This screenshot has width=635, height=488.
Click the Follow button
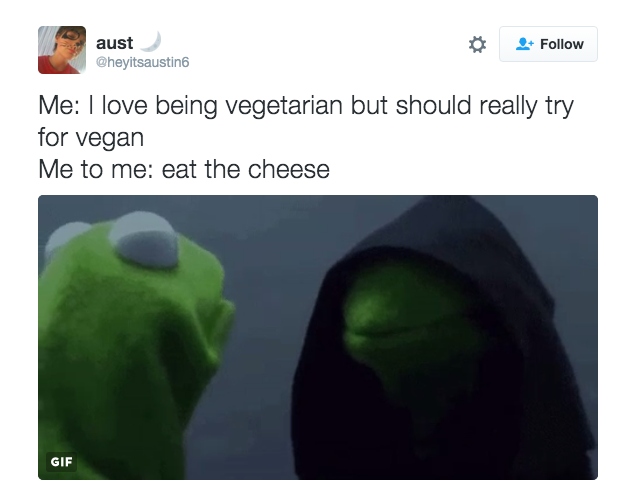[x=548, y=44]
